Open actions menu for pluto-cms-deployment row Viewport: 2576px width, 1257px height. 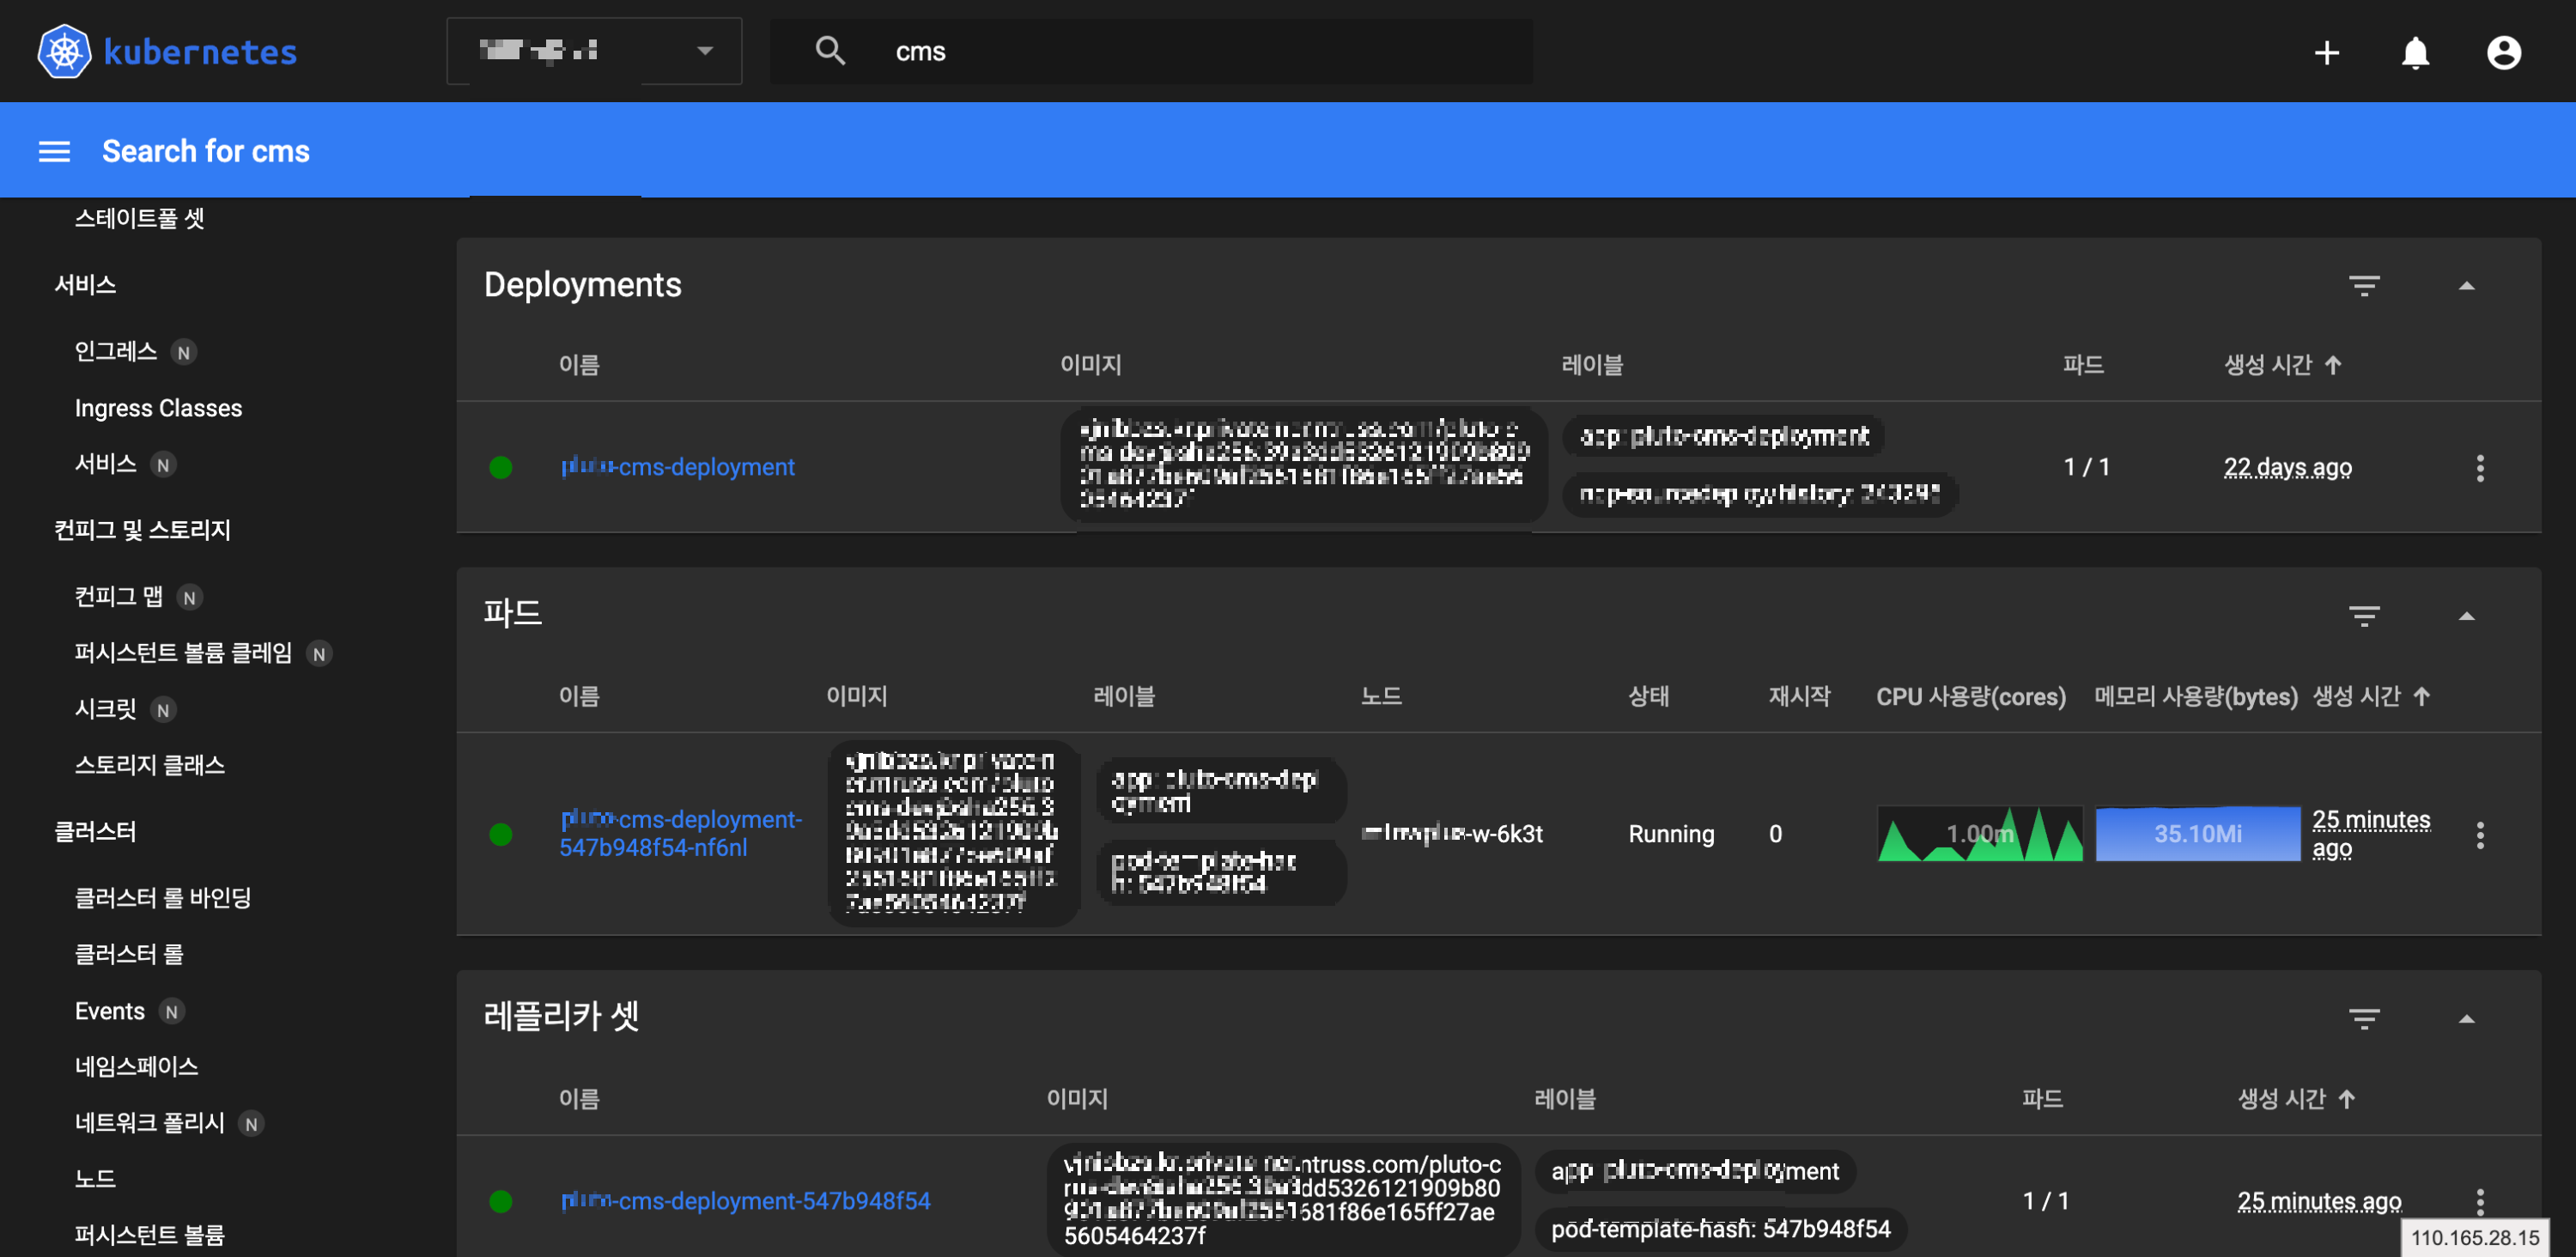tap(2479, 468)
